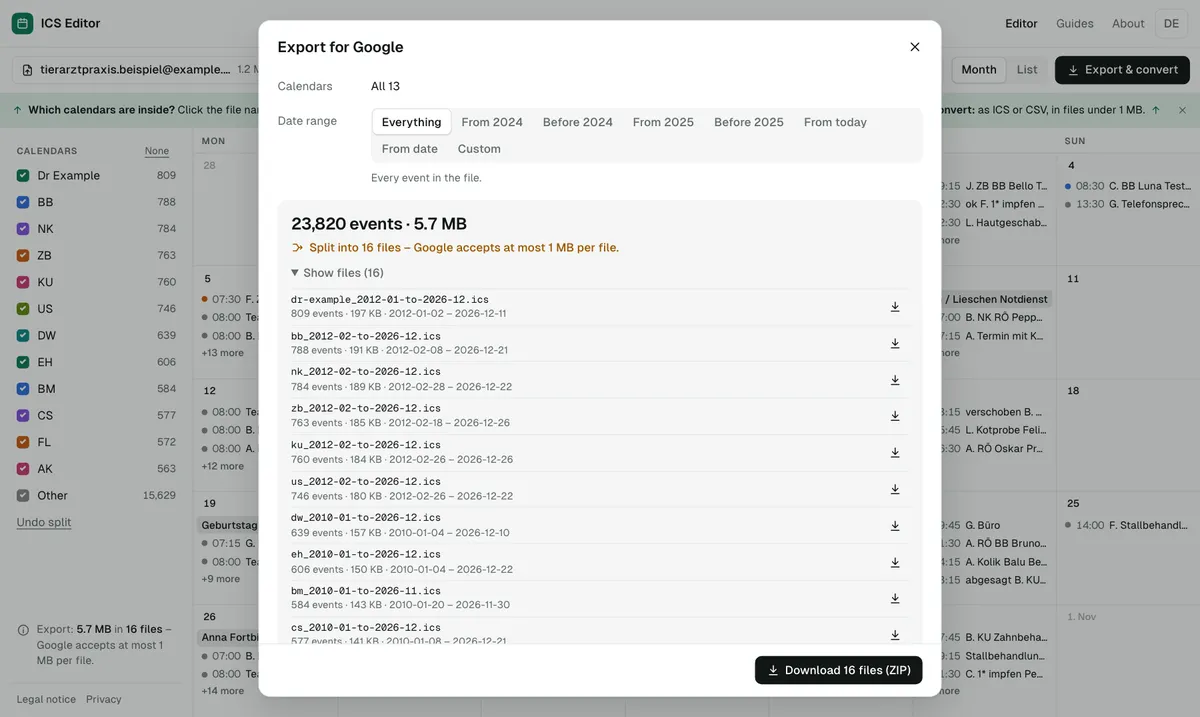This screenshot has height=717, width=1200.
Task: Open the Privacy link
Action: (104, 699)
